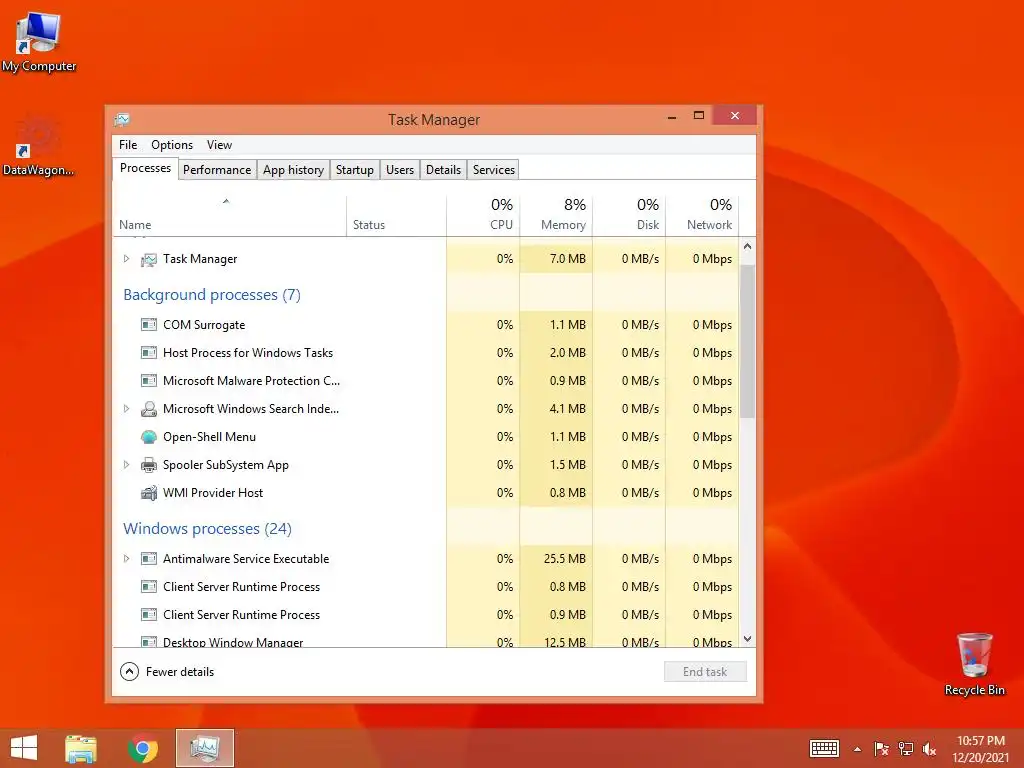Open My Computer desktop icon
1024x768 pixels.
pyautogui.click(x=39, y=42)
